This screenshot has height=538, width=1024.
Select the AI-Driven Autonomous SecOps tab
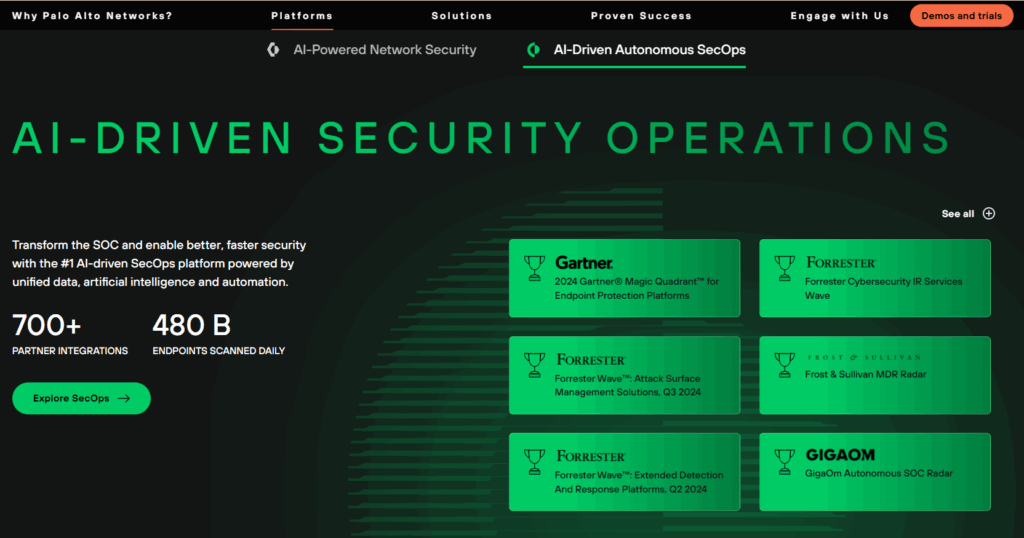pos(635,50)
